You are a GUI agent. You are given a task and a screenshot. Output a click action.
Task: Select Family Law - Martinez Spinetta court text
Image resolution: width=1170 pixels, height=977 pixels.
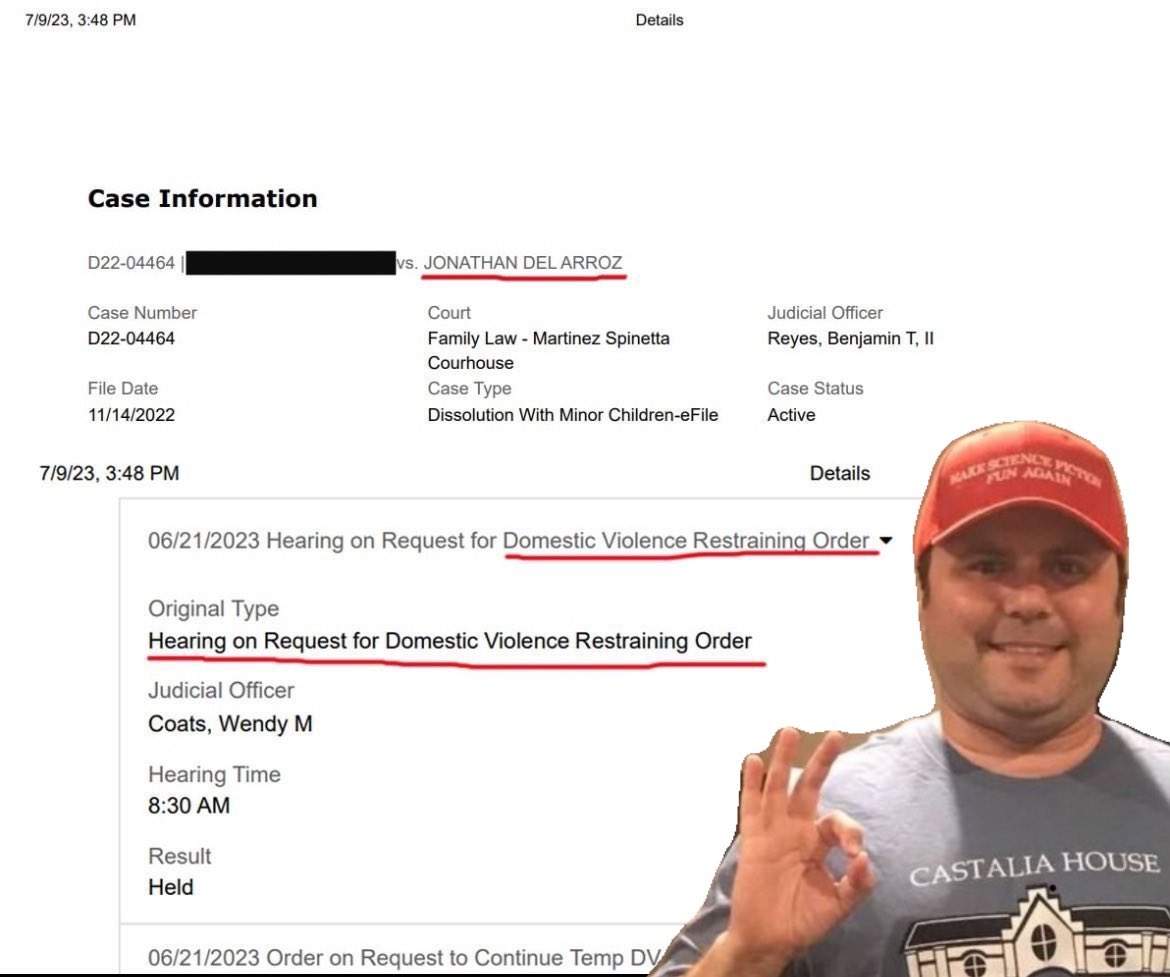(548, 338)
